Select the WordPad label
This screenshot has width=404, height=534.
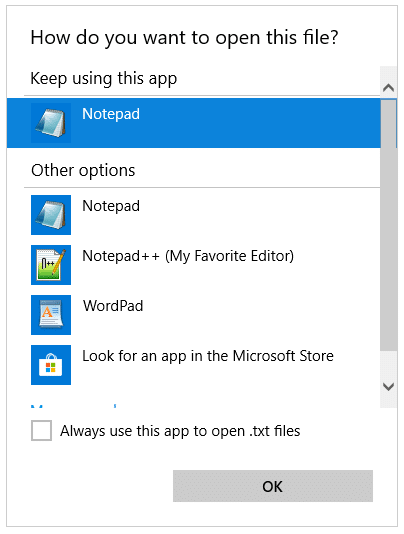click(113, 306)
